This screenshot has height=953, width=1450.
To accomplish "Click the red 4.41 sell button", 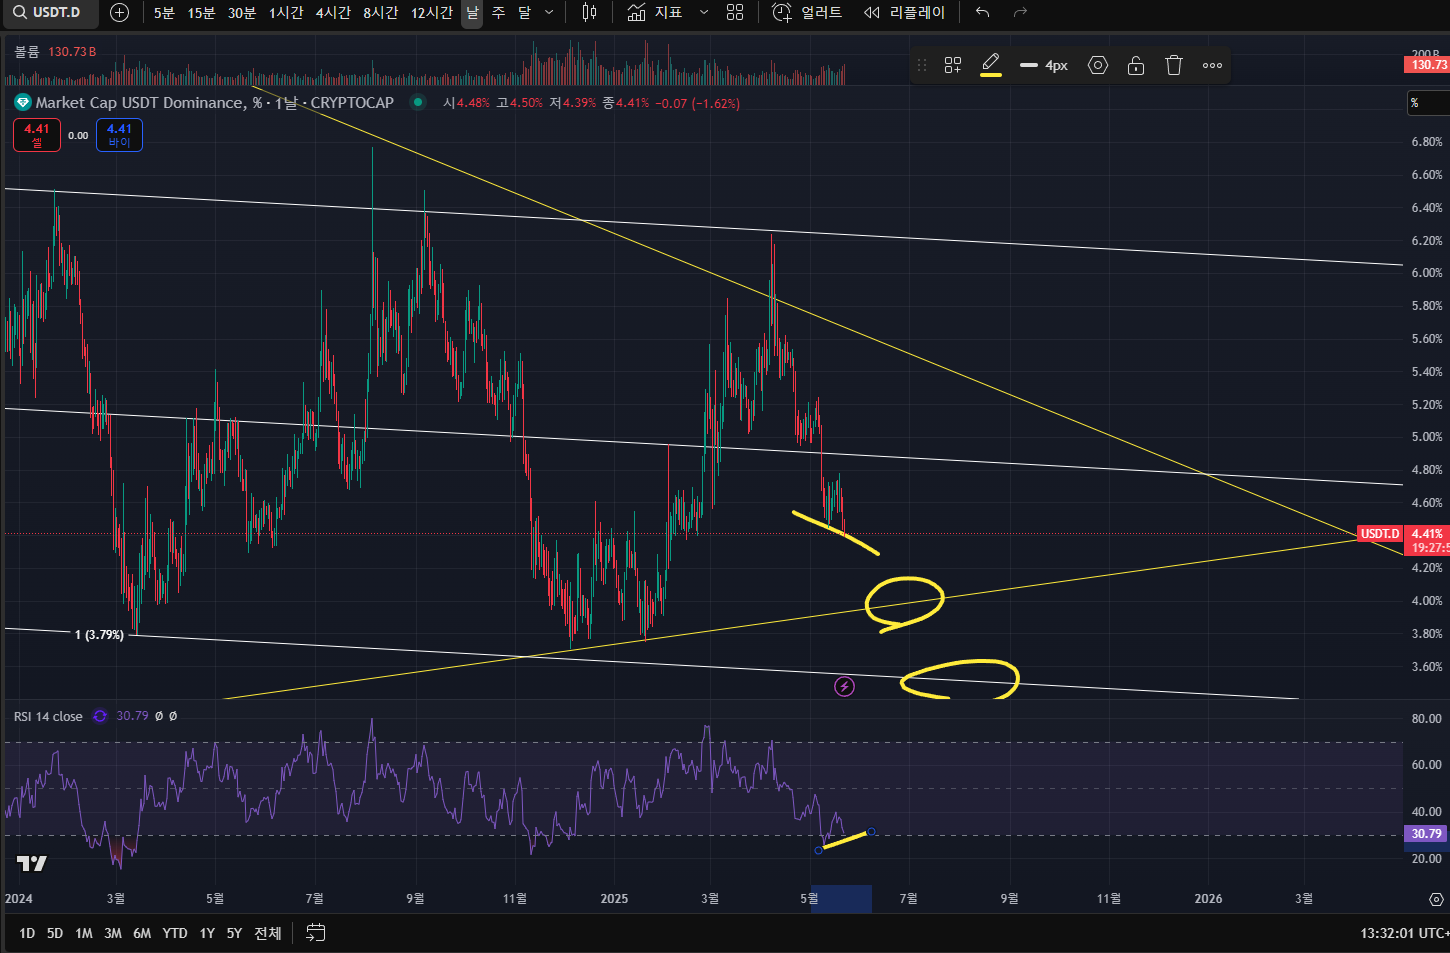I will coord(37,135).
